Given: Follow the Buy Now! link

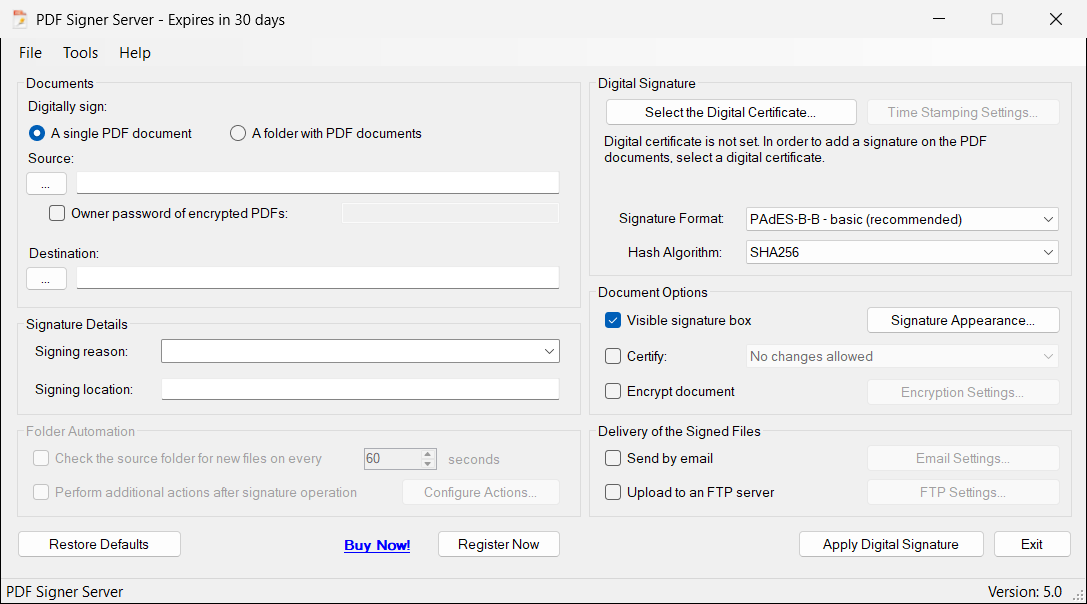Looking at the screenshot, I should coord(377,545).
